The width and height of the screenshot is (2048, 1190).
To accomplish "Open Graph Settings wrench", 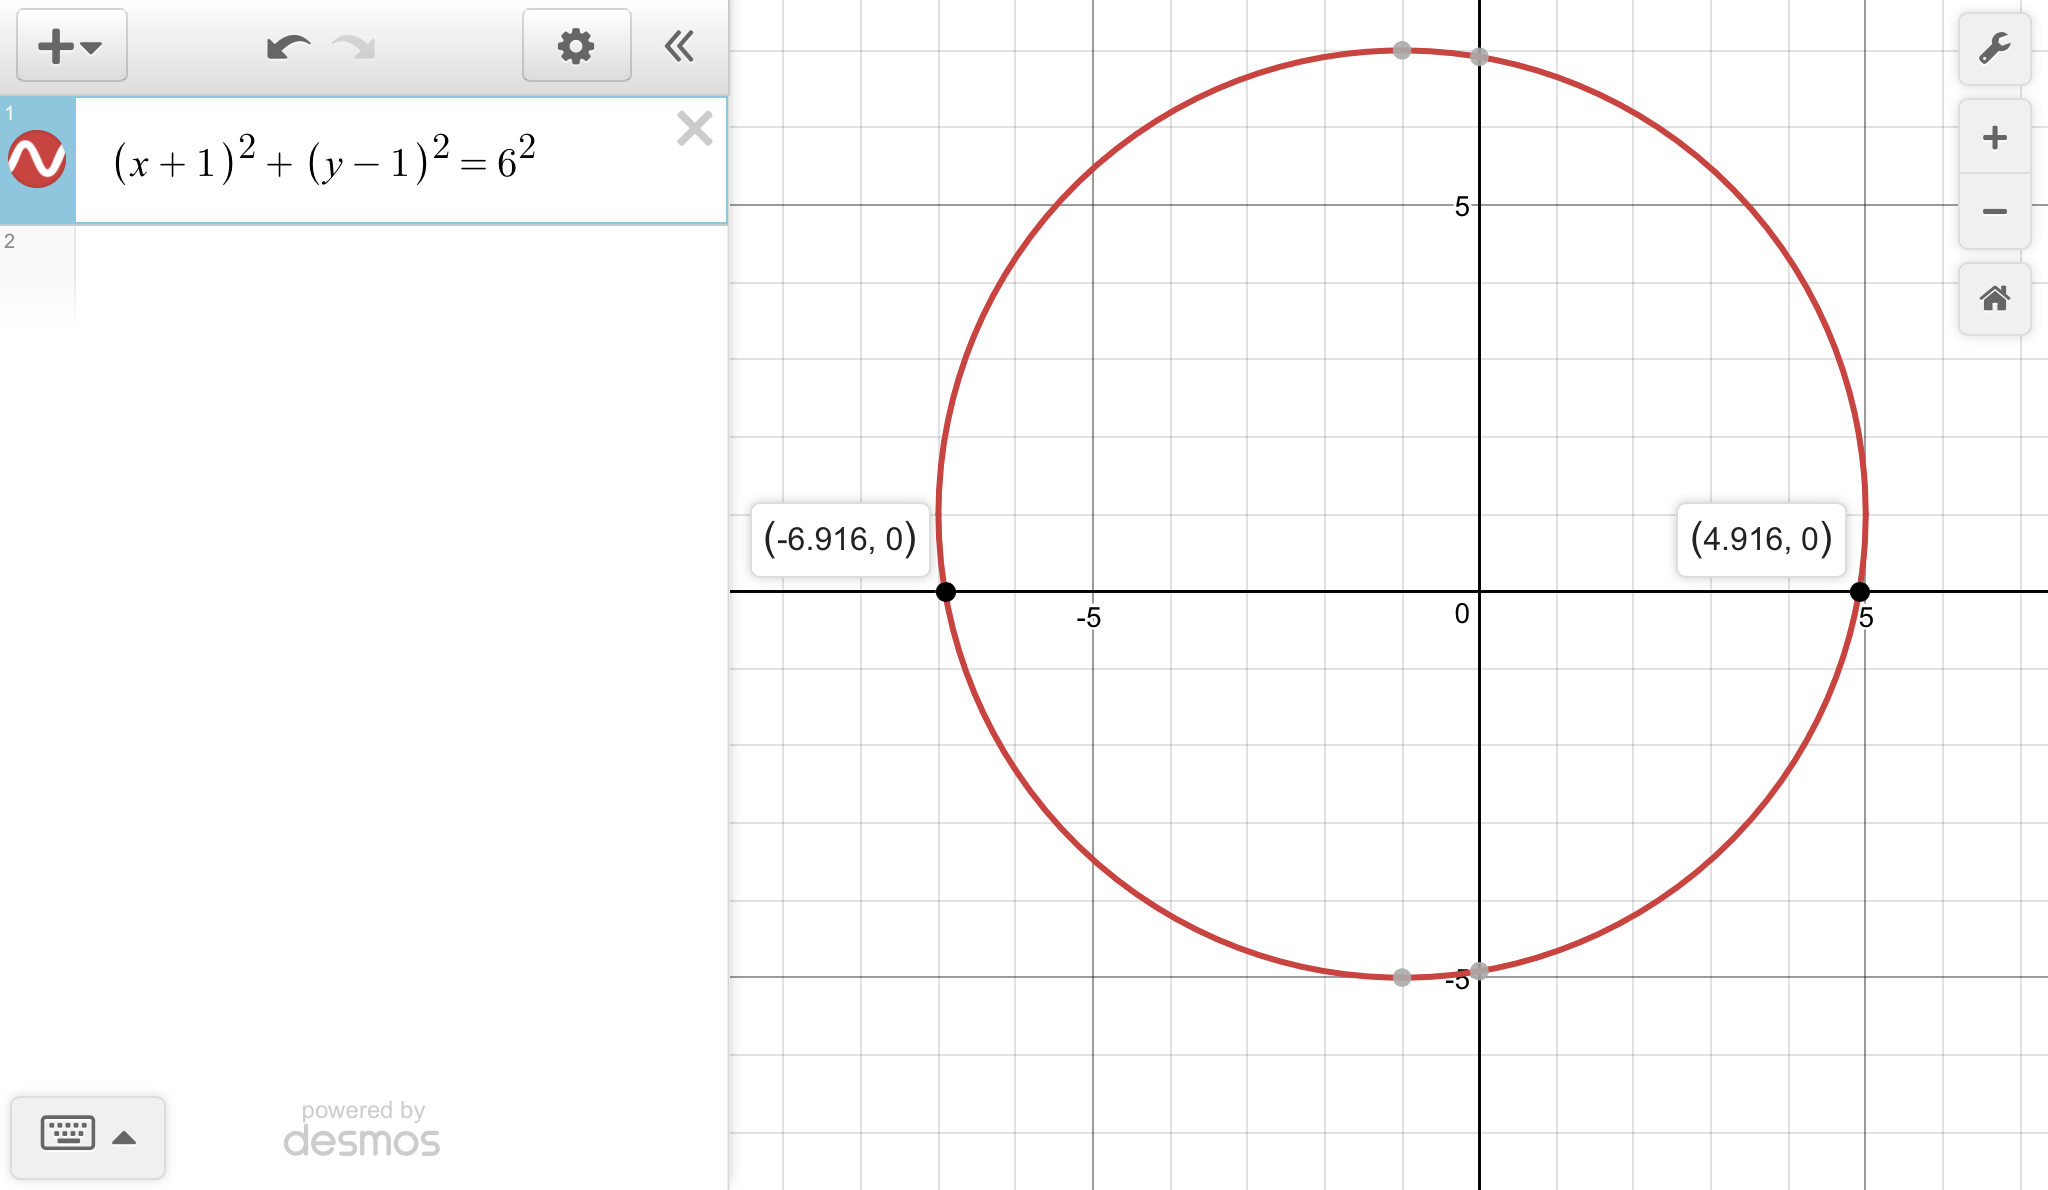I will tap(1994, 48).
